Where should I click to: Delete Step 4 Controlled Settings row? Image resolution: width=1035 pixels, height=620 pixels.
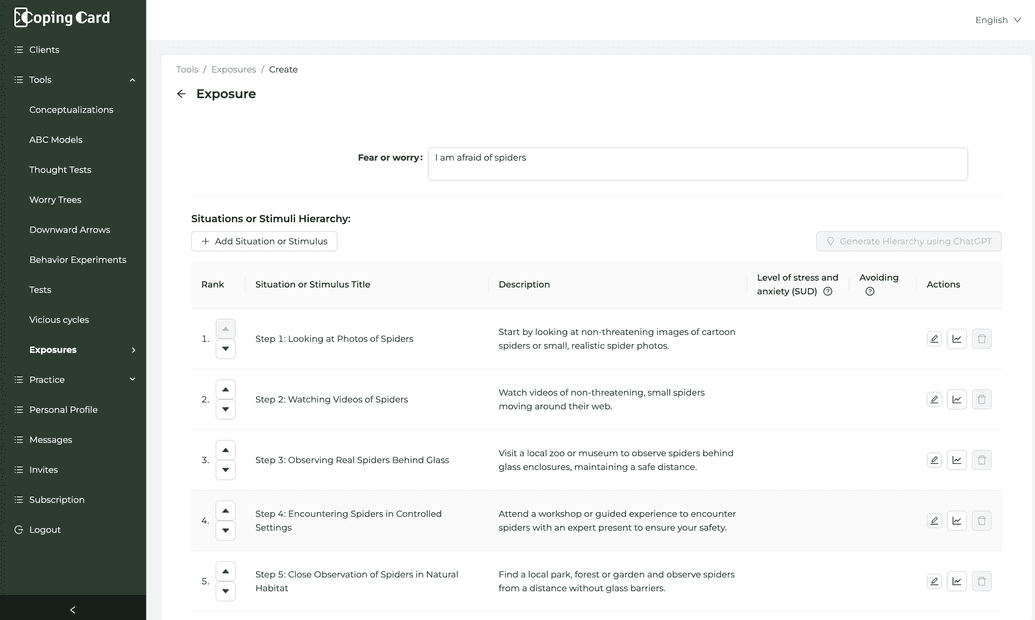point(982,521)
